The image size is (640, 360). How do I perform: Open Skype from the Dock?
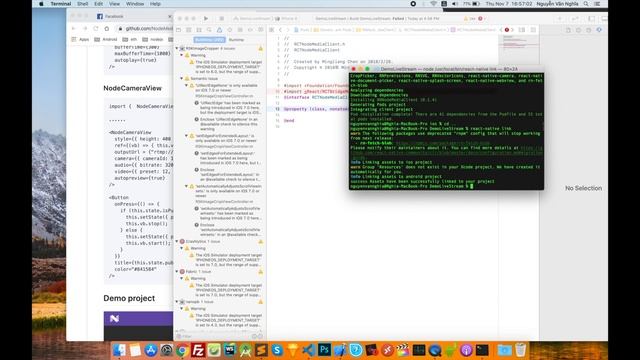tap(277, 350)
